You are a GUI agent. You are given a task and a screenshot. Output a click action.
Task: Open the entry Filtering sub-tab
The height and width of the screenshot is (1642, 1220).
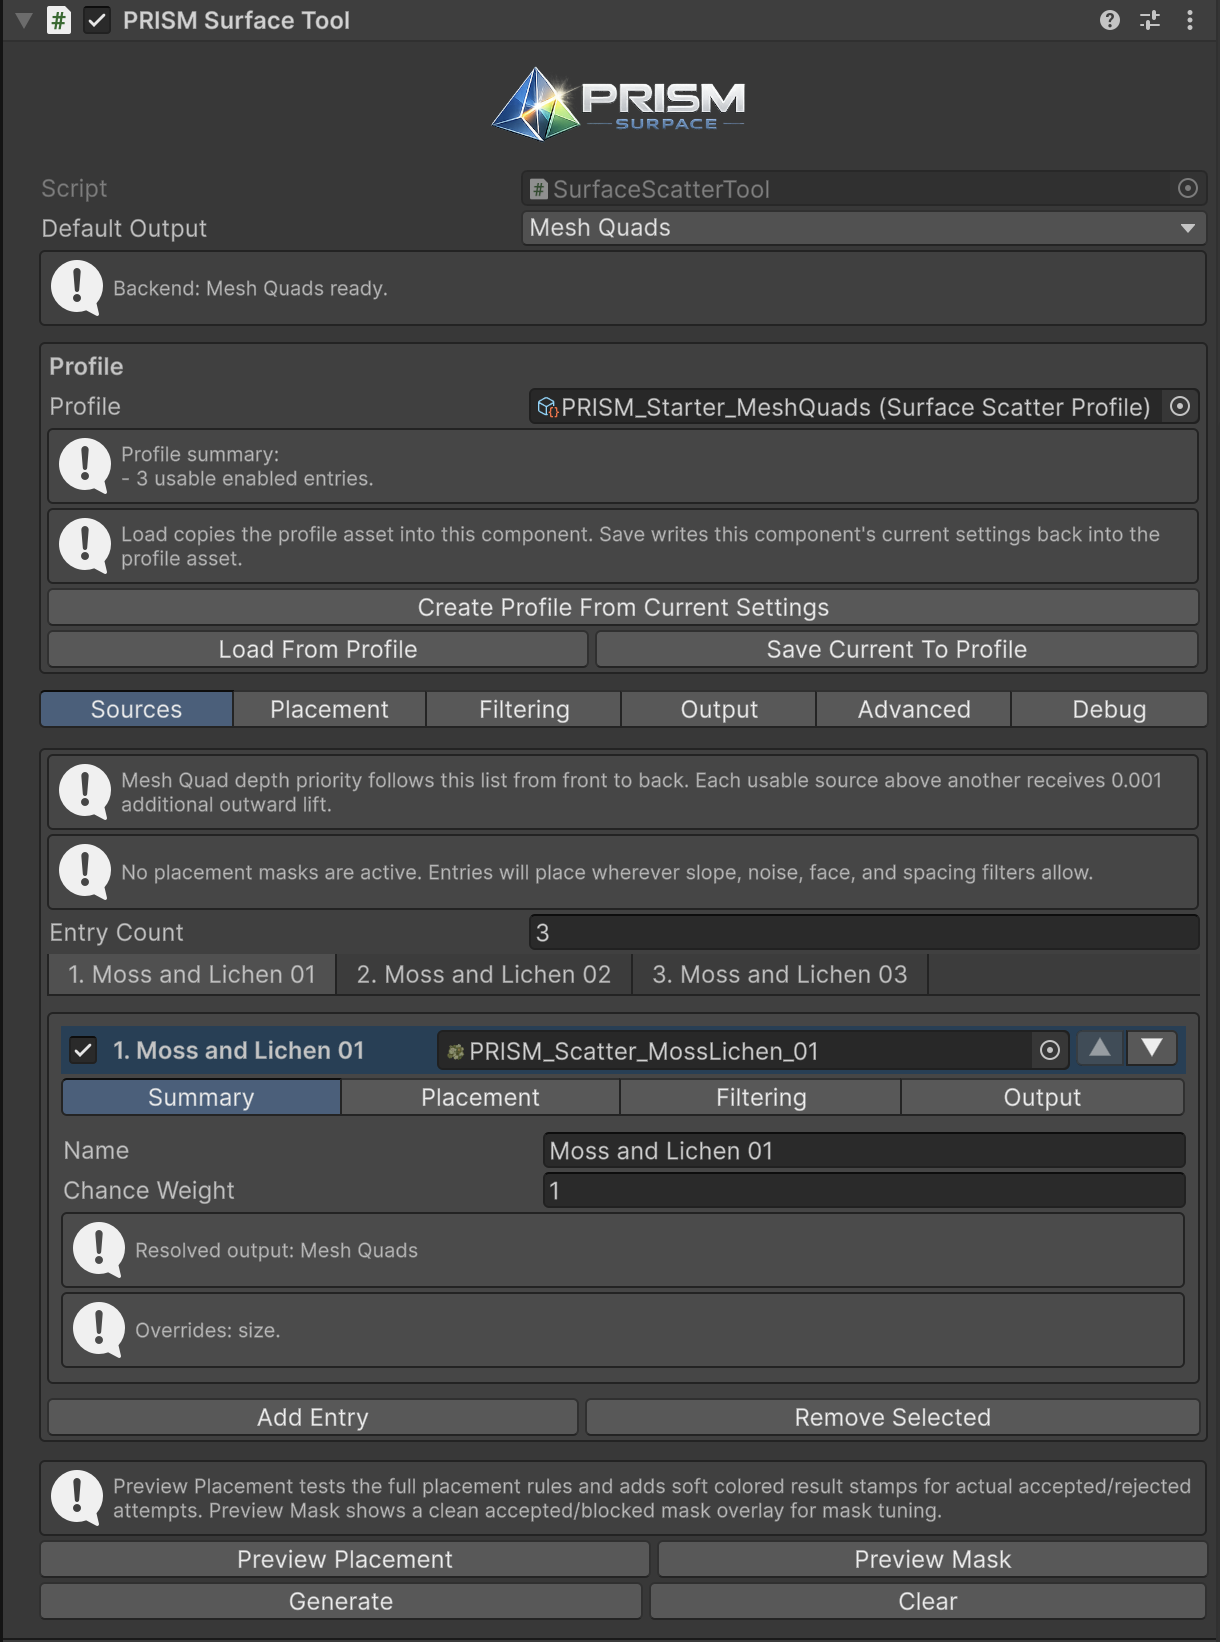tap(761, 1097)
